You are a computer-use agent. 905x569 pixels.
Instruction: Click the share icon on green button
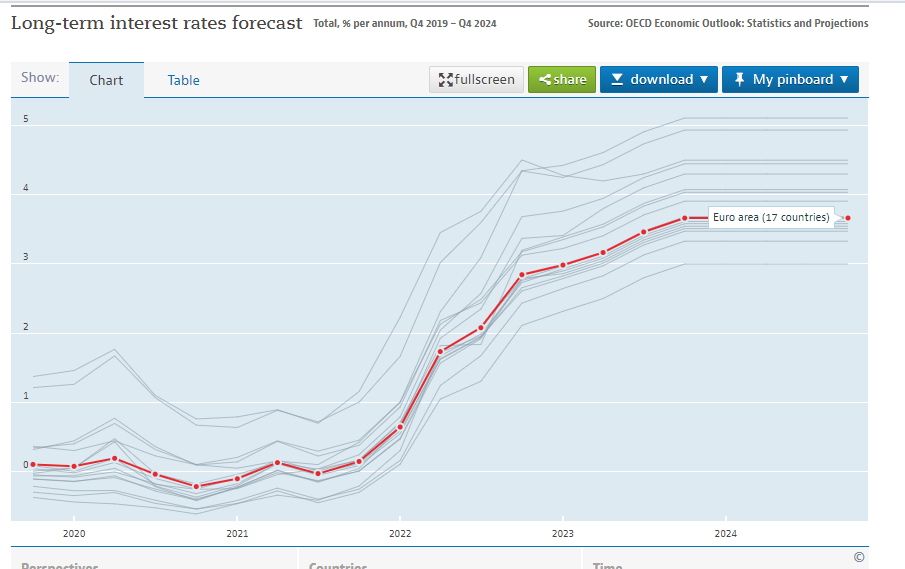point(545,80)
